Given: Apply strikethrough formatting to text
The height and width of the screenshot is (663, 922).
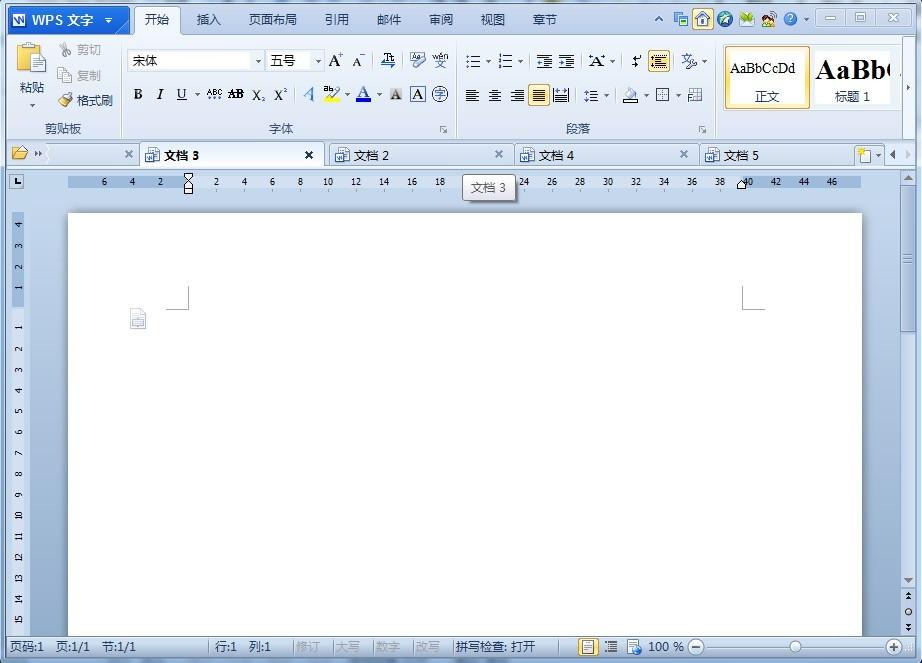Looking at the screenshot, I should point(236,94).
